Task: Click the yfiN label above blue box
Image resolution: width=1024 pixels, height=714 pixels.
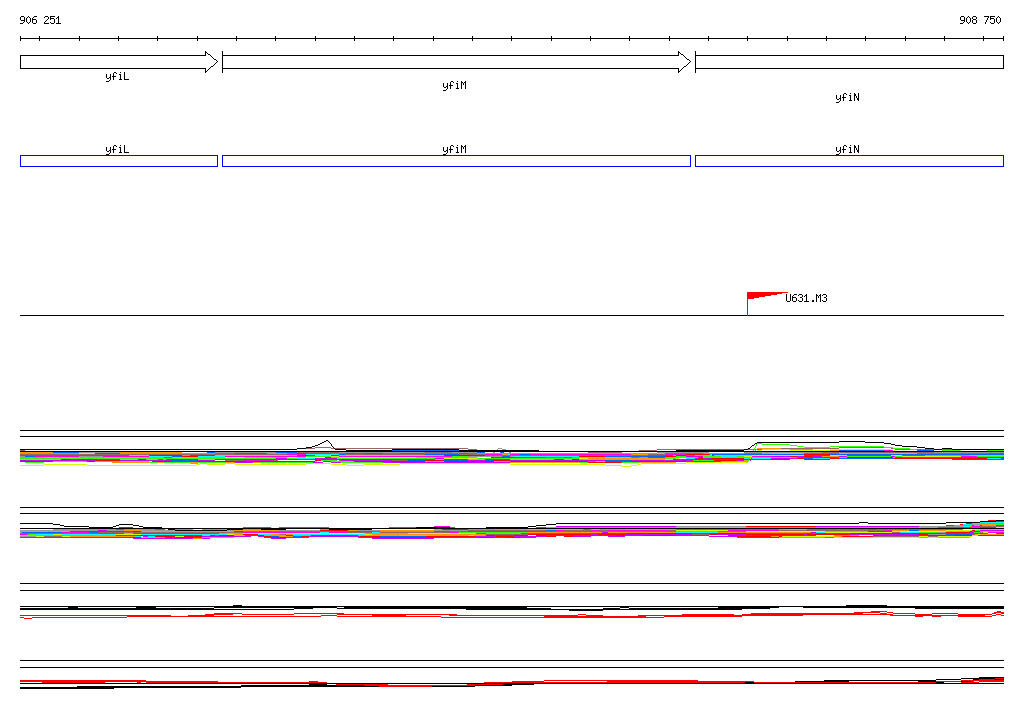Action: tap(848, 150)
